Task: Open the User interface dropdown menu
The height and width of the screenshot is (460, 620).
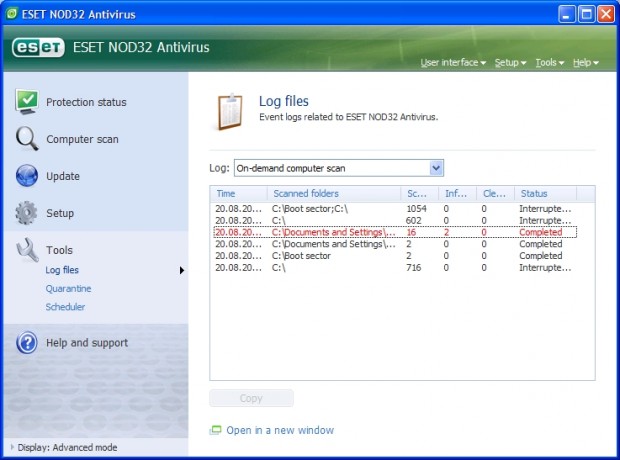Action: coord(453,62)
